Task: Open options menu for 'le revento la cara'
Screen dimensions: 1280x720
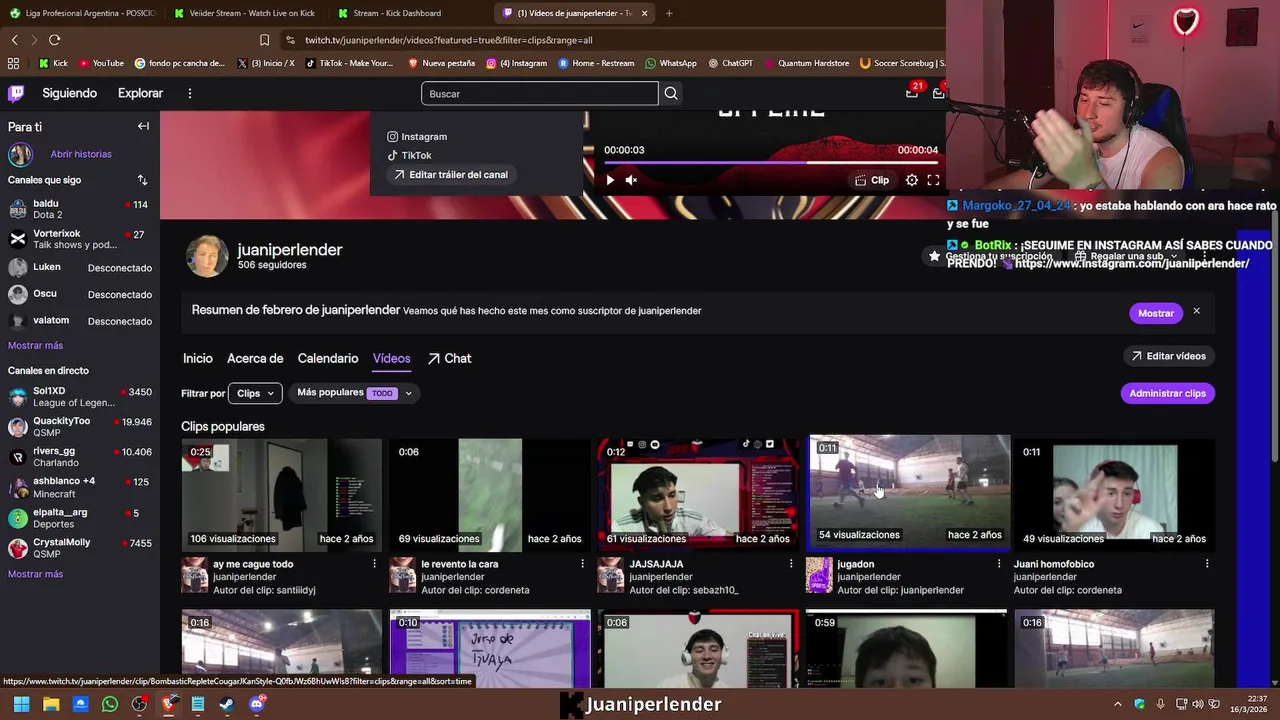Action: (x=582, y=564)
